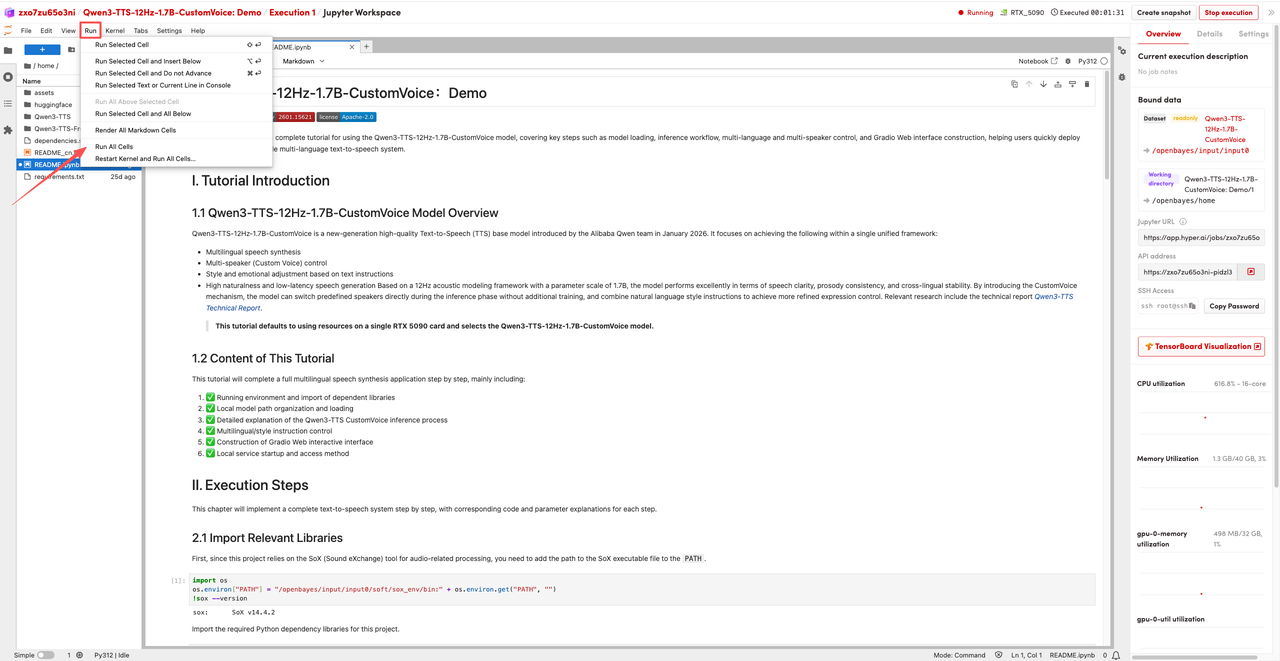Open the Qwen3-TTS Technical Report link
This screenshot has width=1280, height=661.
tap(1053, 297)
